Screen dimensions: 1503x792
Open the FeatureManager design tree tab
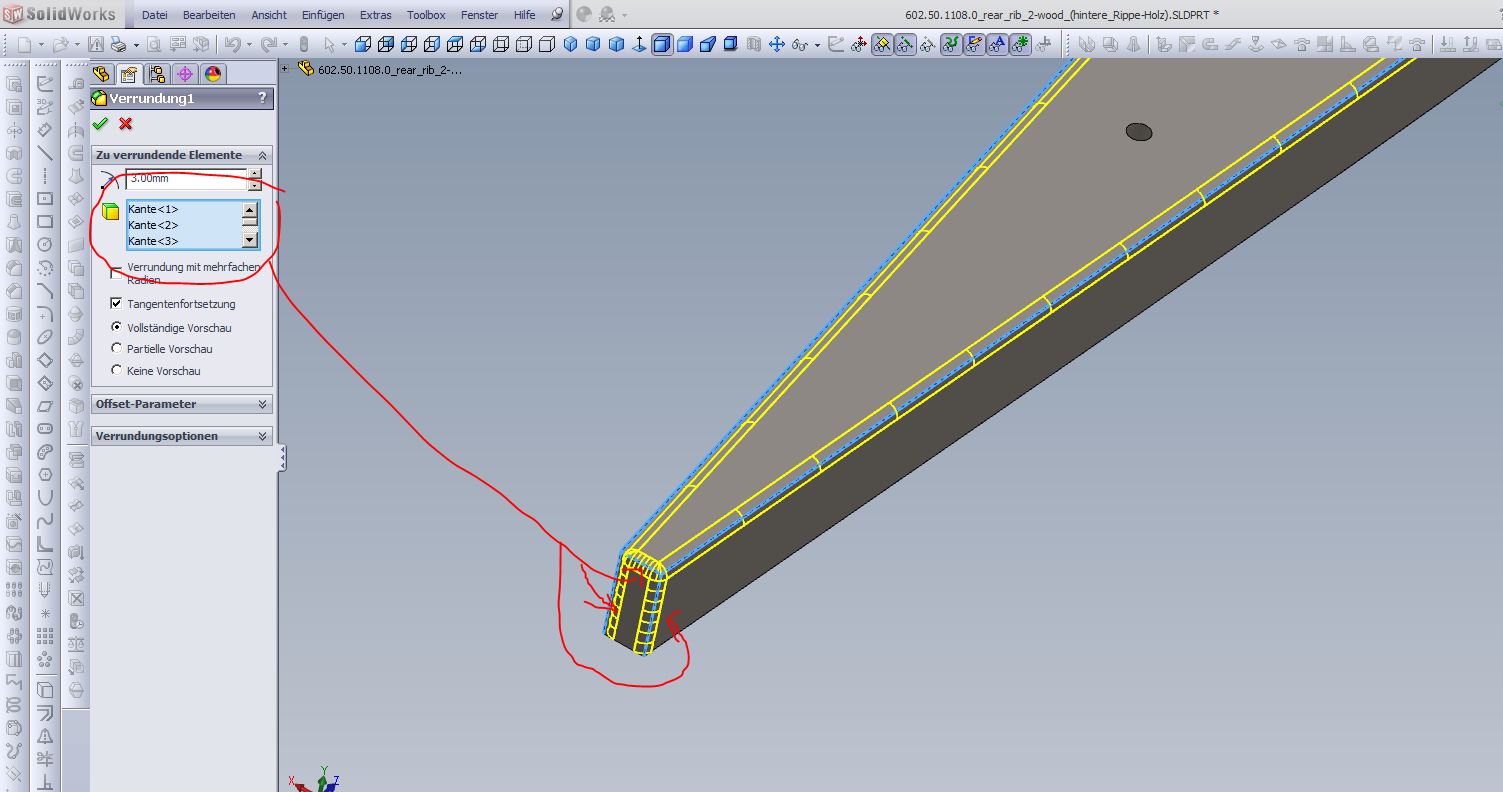coord(101,74)
